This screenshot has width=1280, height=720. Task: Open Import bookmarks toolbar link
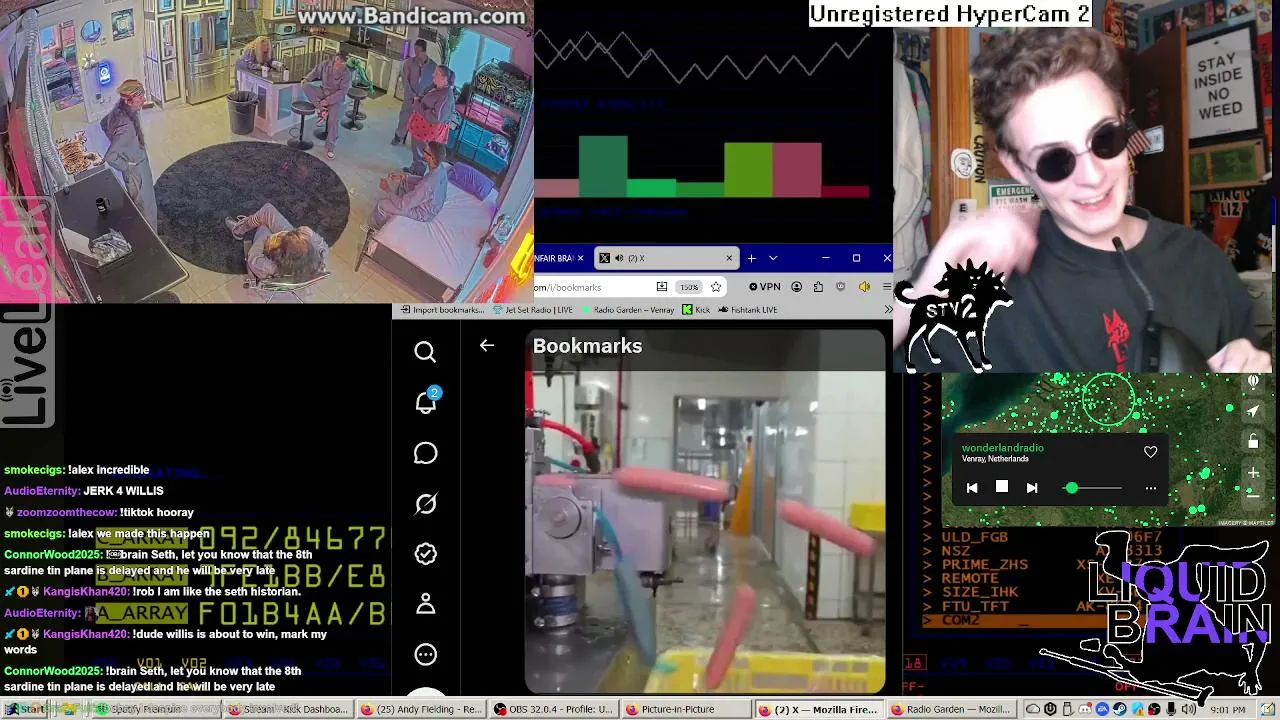pos(441,310)
